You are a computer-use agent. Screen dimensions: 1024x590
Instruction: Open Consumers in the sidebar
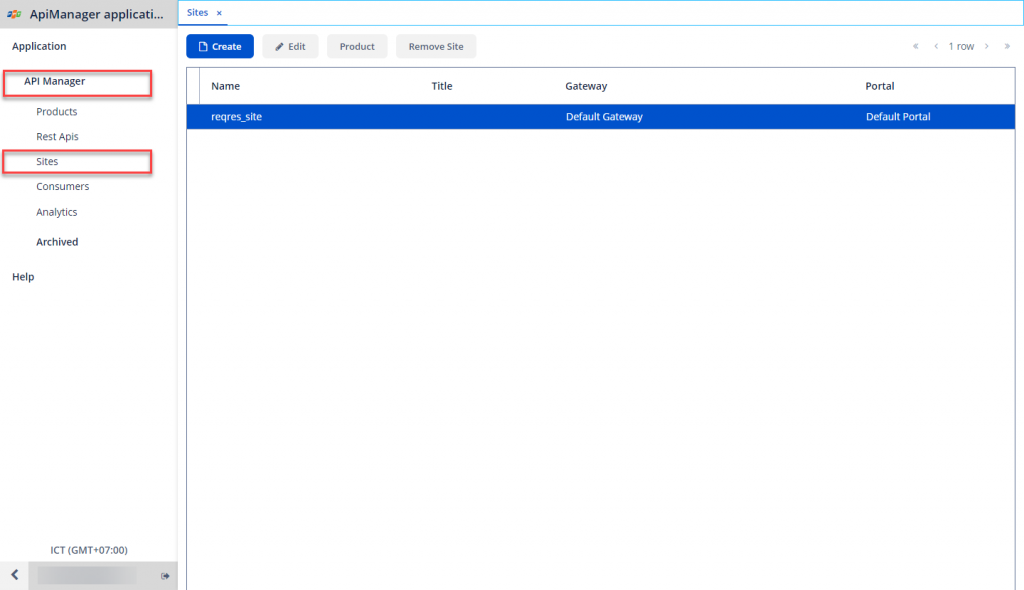[62, 186]
